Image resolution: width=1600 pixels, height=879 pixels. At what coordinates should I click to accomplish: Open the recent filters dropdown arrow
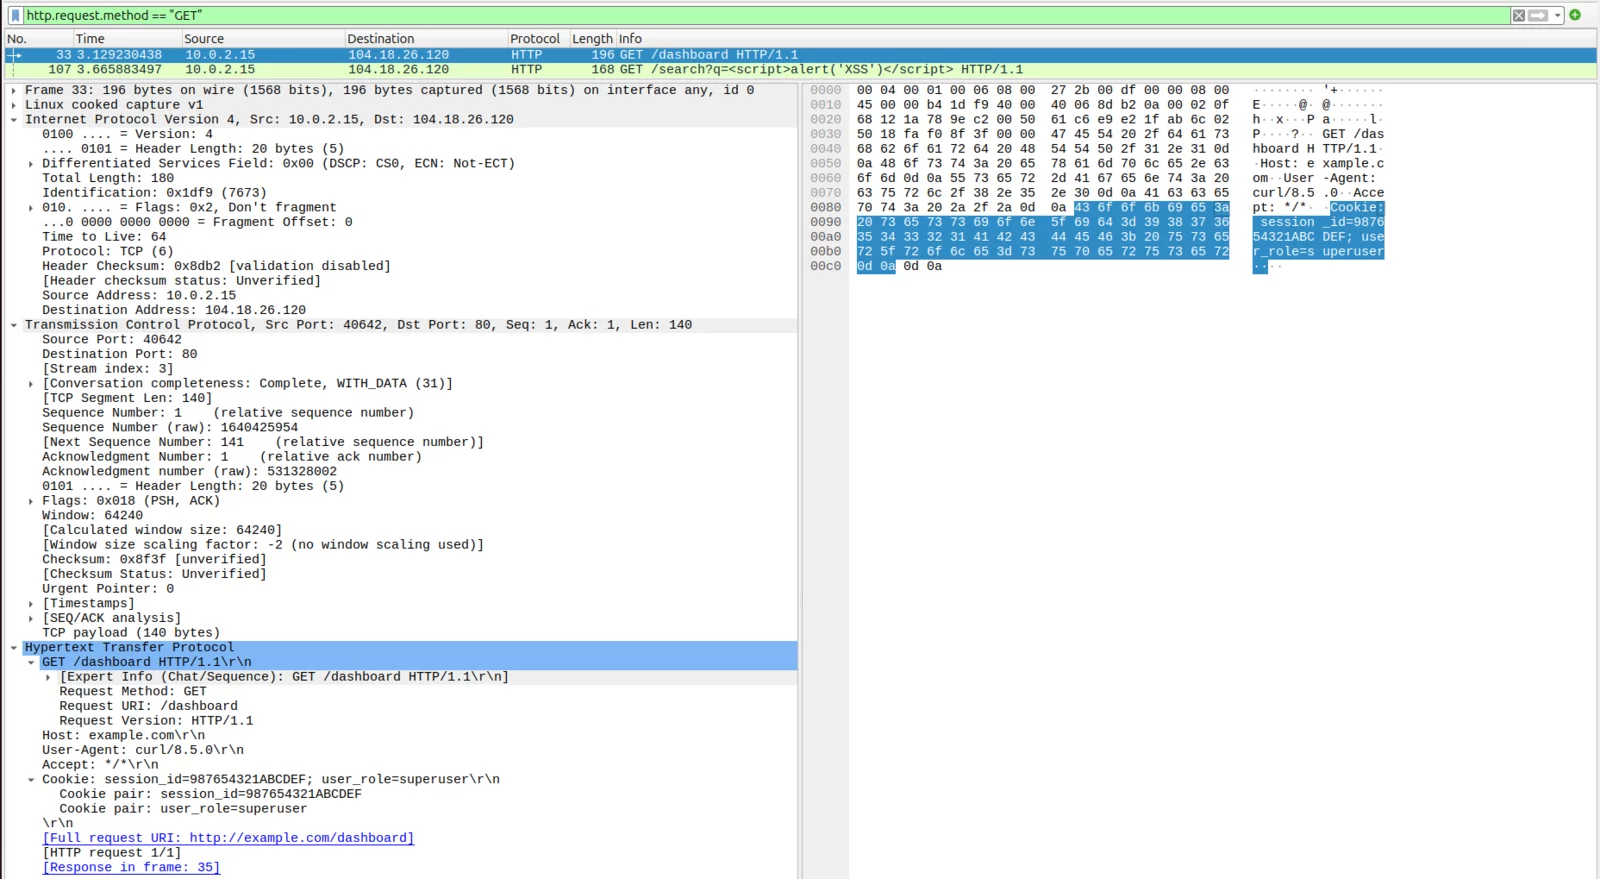(x=1557, y=15)
